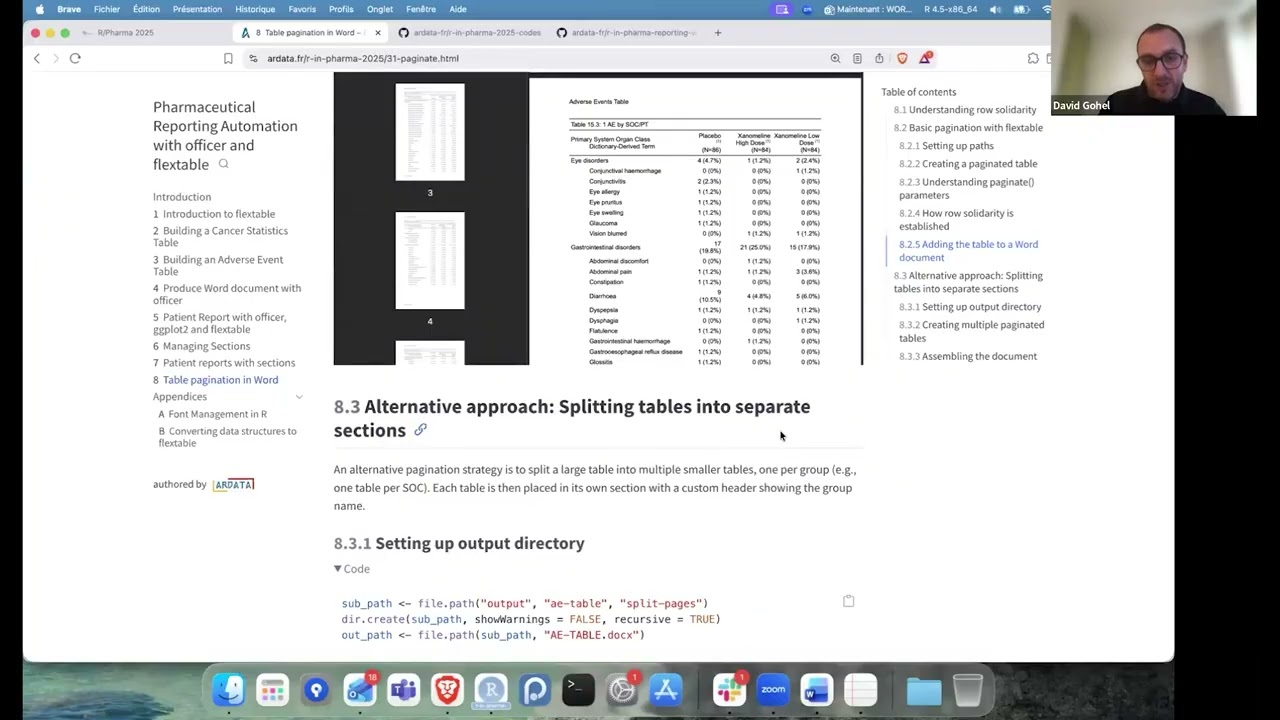The image size is (1280, 720).
Task: Reload the page with the refresh icon
Action: pyautogui.click(x=75, y=58)
